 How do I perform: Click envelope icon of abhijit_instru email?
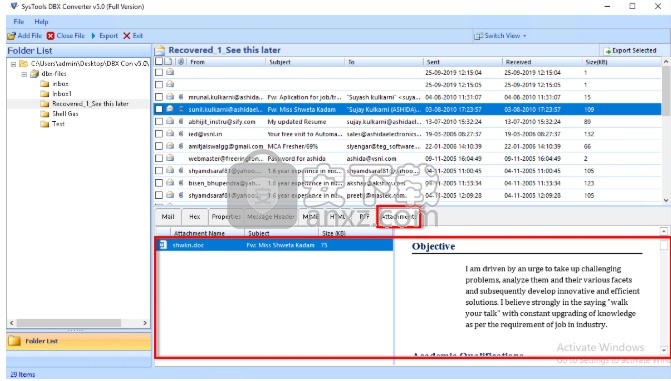point(170,122)
